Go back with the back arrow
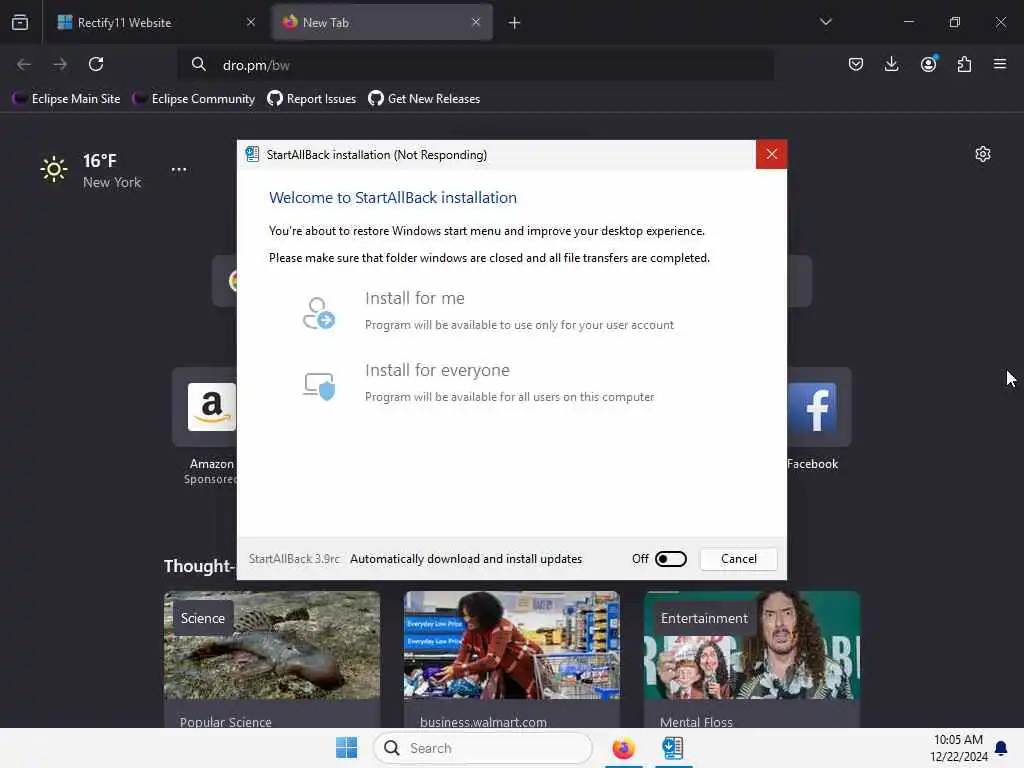The width and height of the screenshot is (1024, 768). click(x=24, y=64)
